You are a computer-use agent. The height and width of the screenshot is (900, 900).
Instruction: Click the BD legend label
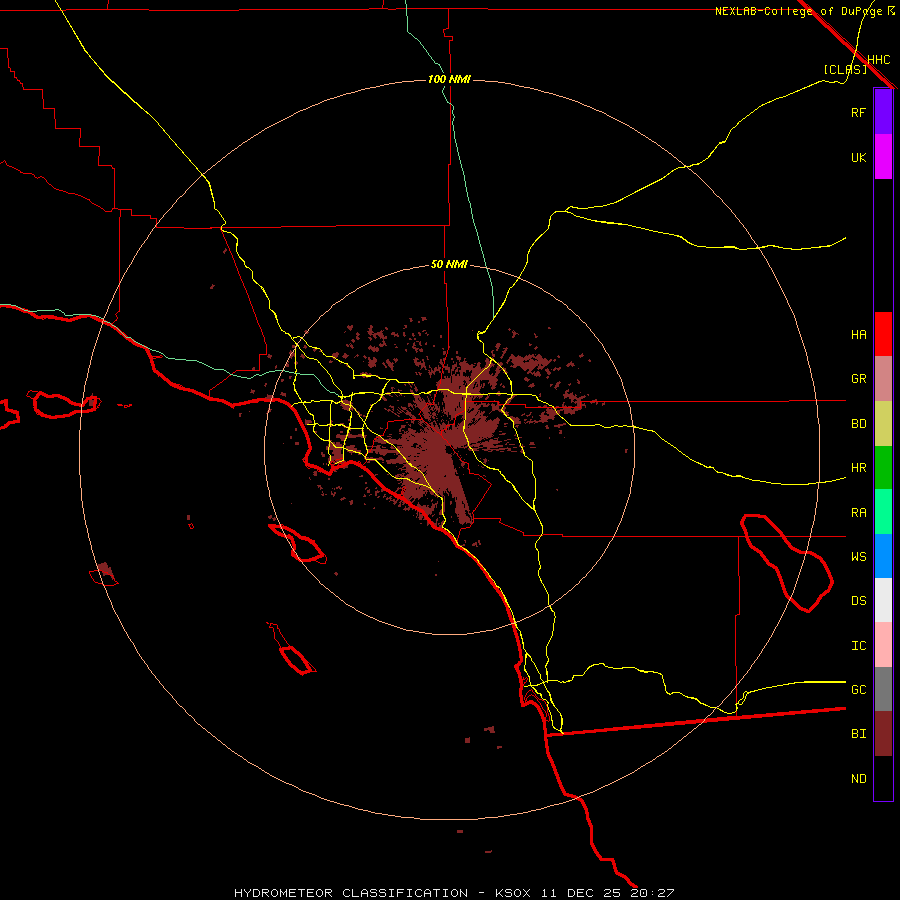tap(858, 424)
